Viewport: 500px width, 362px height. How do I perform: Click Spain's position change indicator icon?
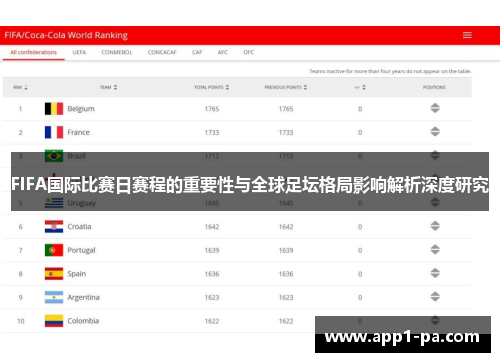(435, 273)
